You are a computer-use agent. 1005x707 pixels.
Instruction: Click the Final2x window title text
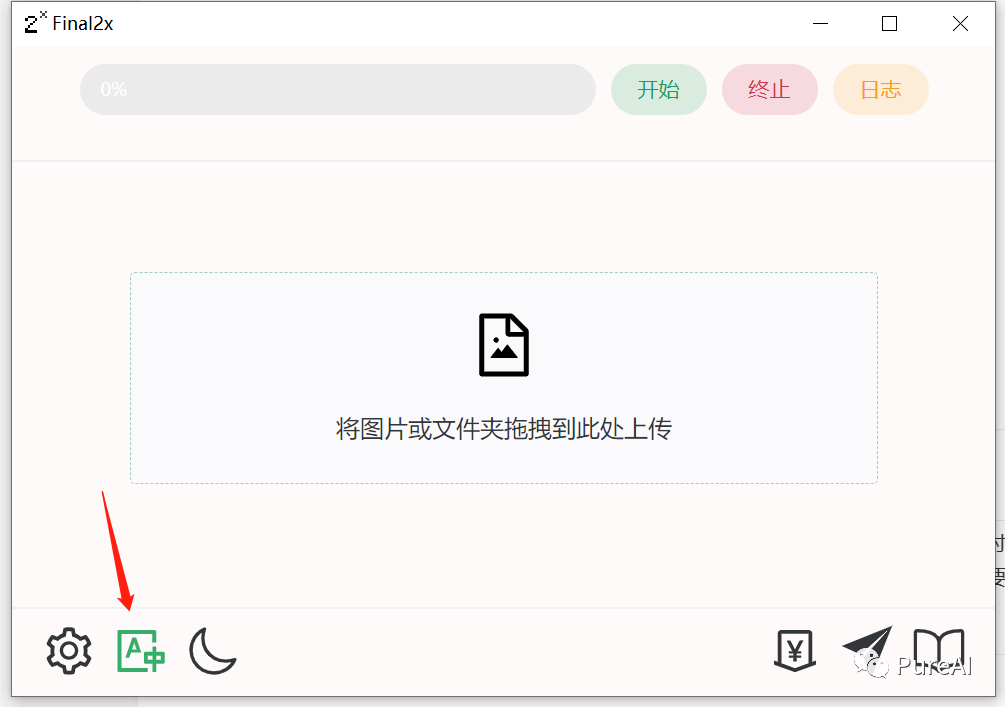click(83, 24)
